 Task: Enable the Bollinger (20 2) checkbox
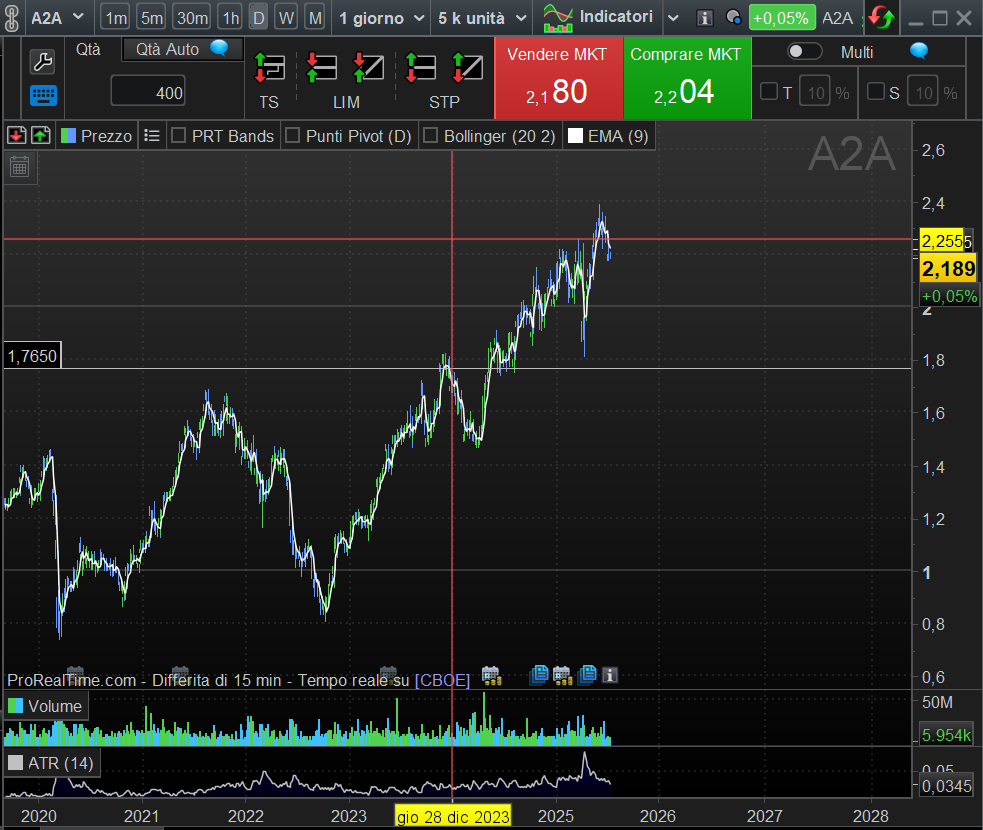click(431, 136)
